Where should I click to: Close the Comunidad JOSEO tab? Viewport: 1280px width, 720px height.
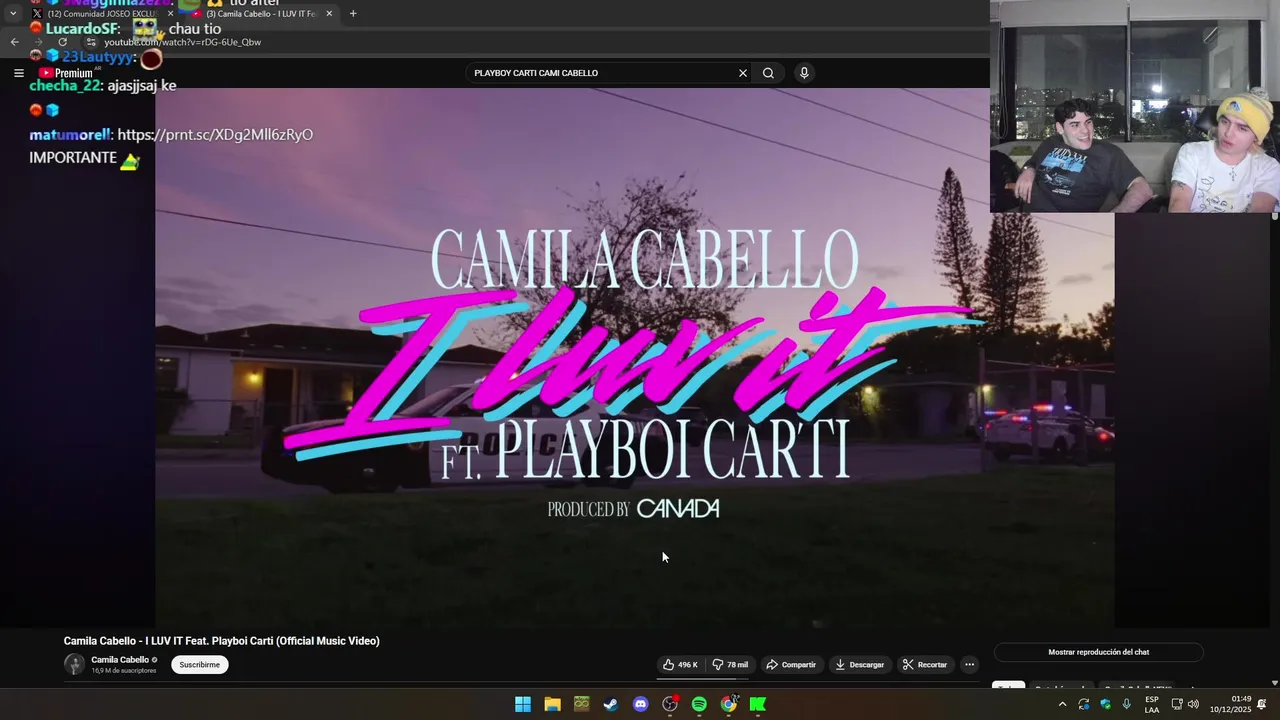170,14
